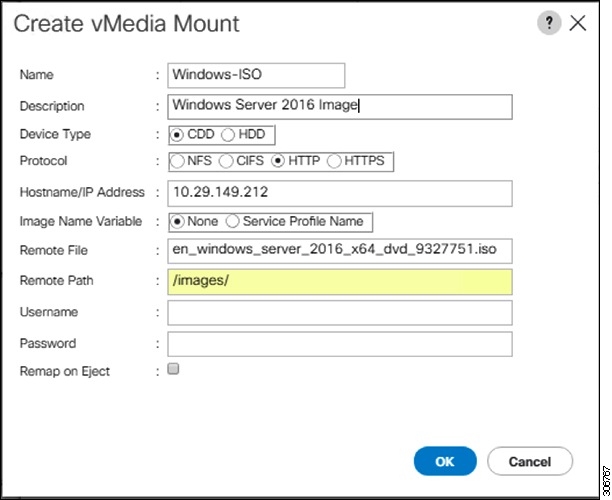The height and width of the screenshot is (500, 612).
Task: Click into the Description text field
Action: tap(340, 106)
